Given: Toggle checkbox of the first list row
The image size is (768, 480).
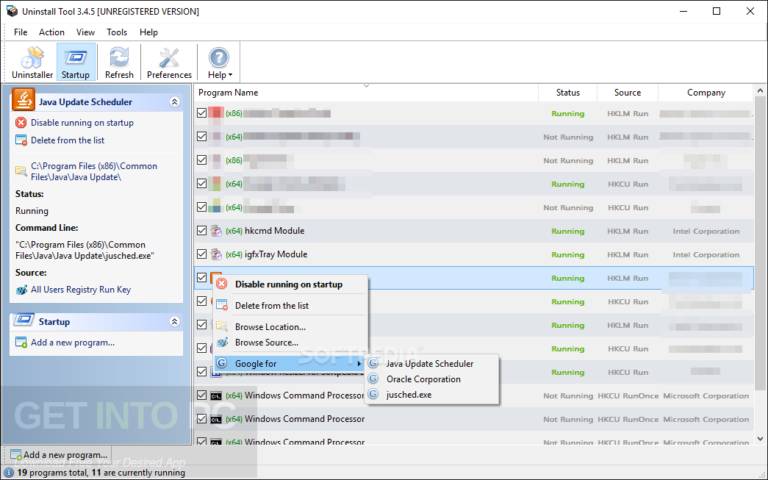Looking at the screenshot, I should (x=202, y=113).
